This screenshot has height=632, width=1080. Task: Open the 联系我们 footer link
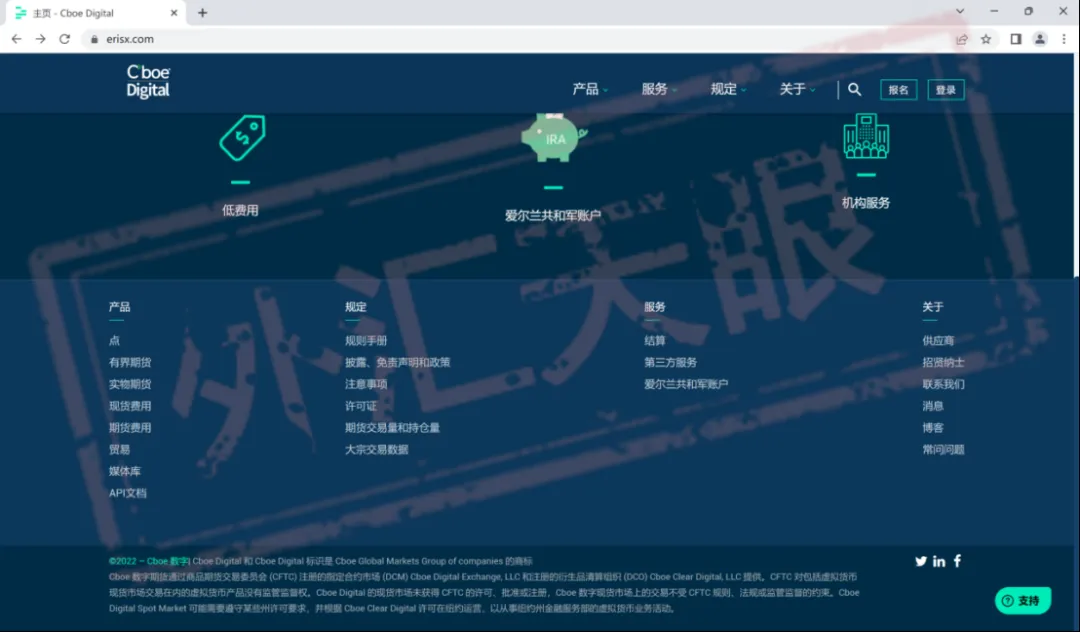(943, 384)
